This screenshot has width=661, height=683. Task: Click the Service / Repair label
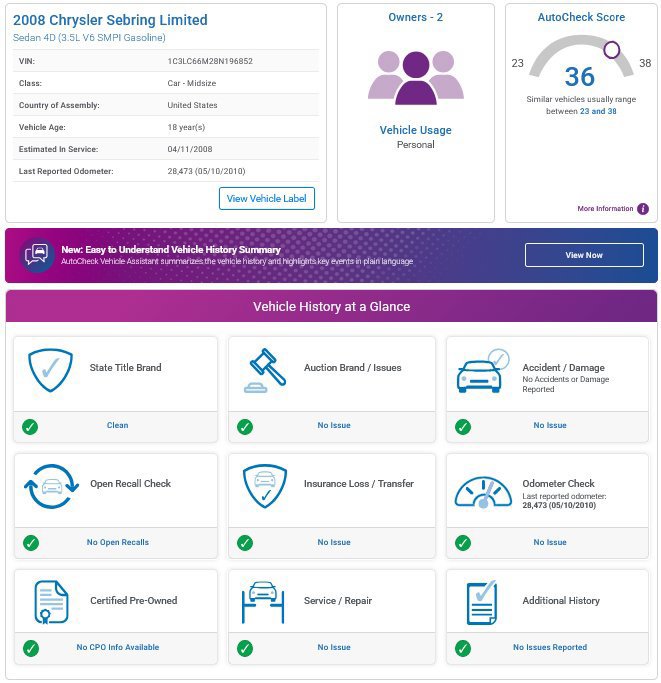[x=338, y=601]
